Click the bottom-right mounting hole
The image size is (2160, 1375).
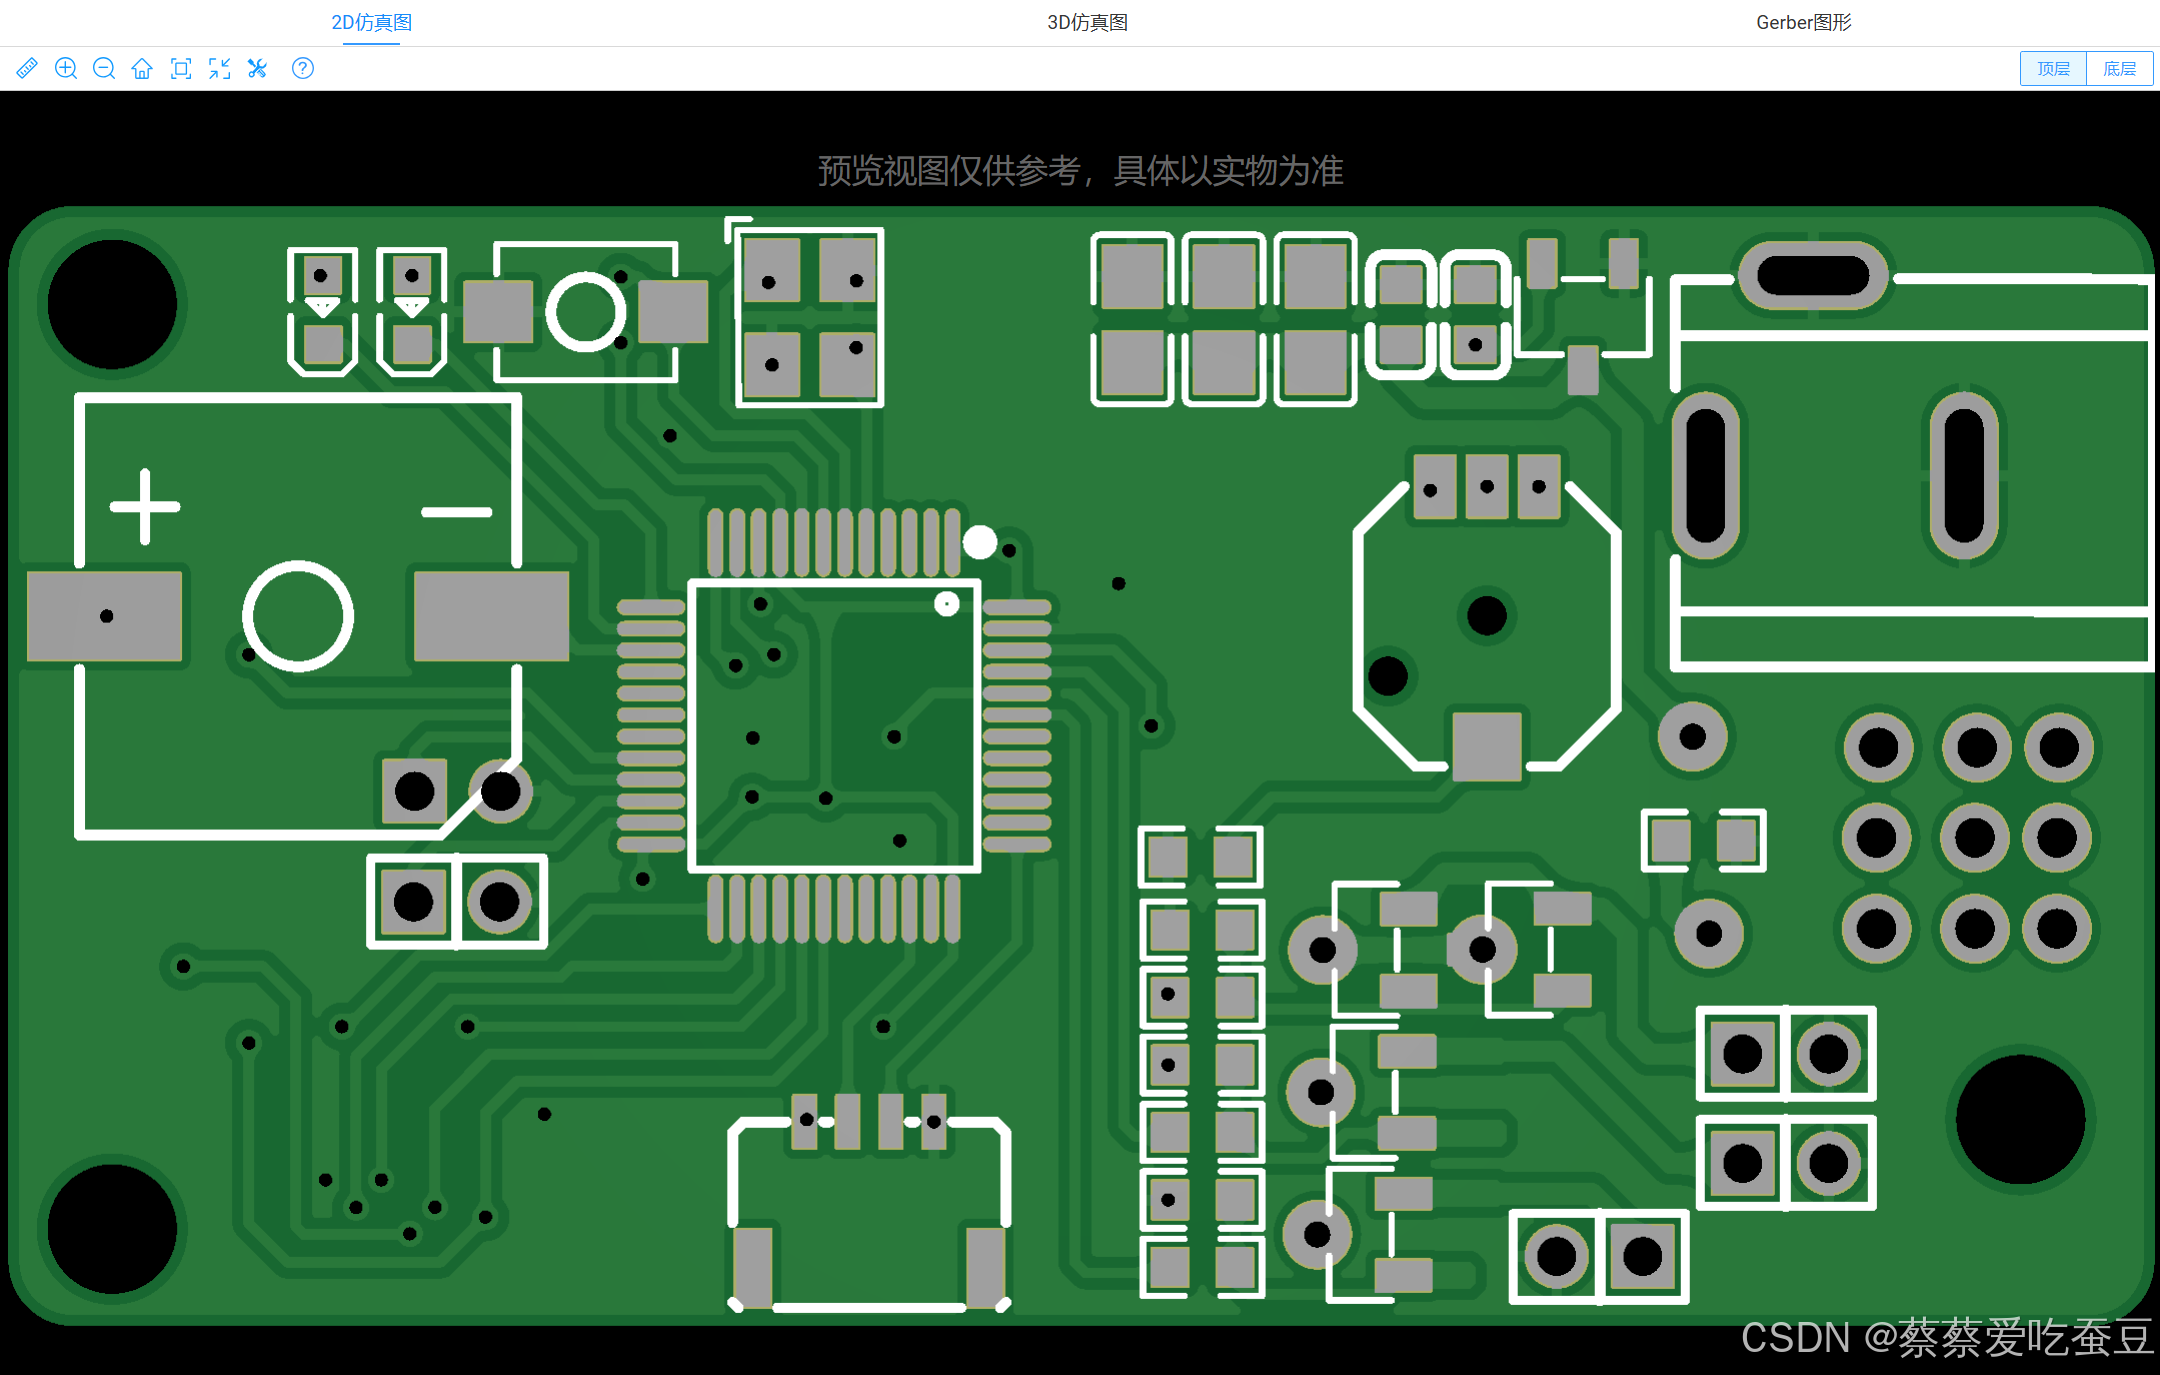2019,1119
